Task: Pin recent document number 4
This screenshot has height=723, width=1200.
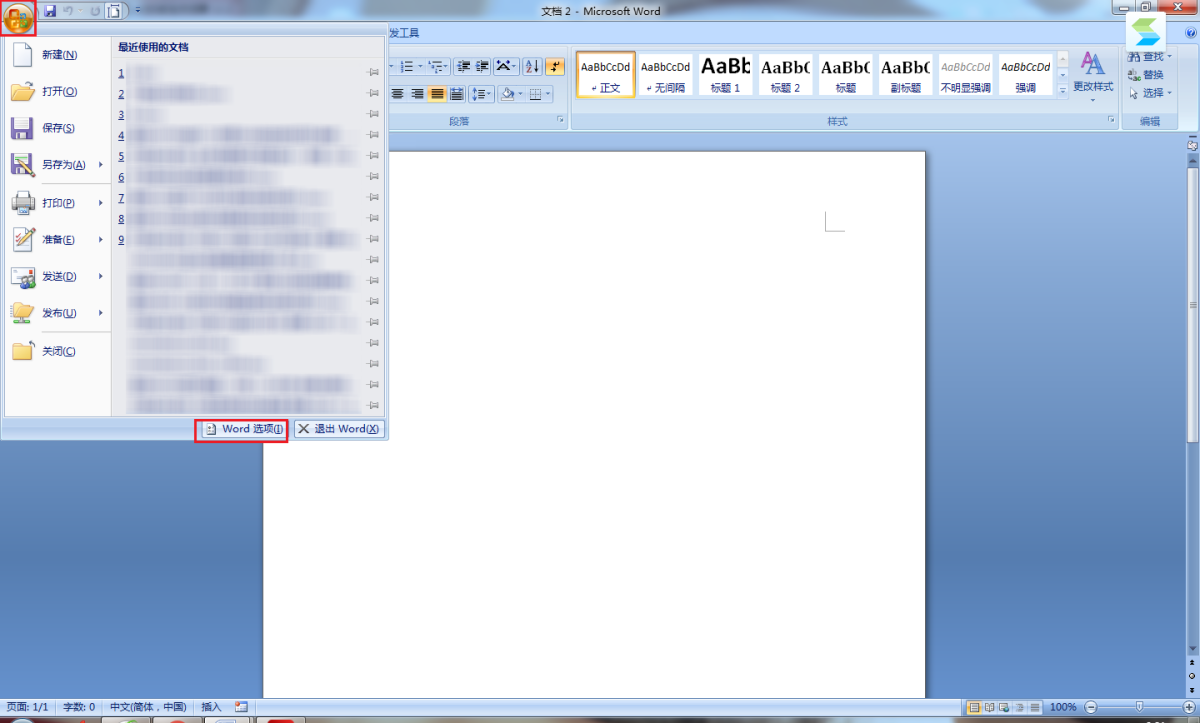Action: pos(373,135)
